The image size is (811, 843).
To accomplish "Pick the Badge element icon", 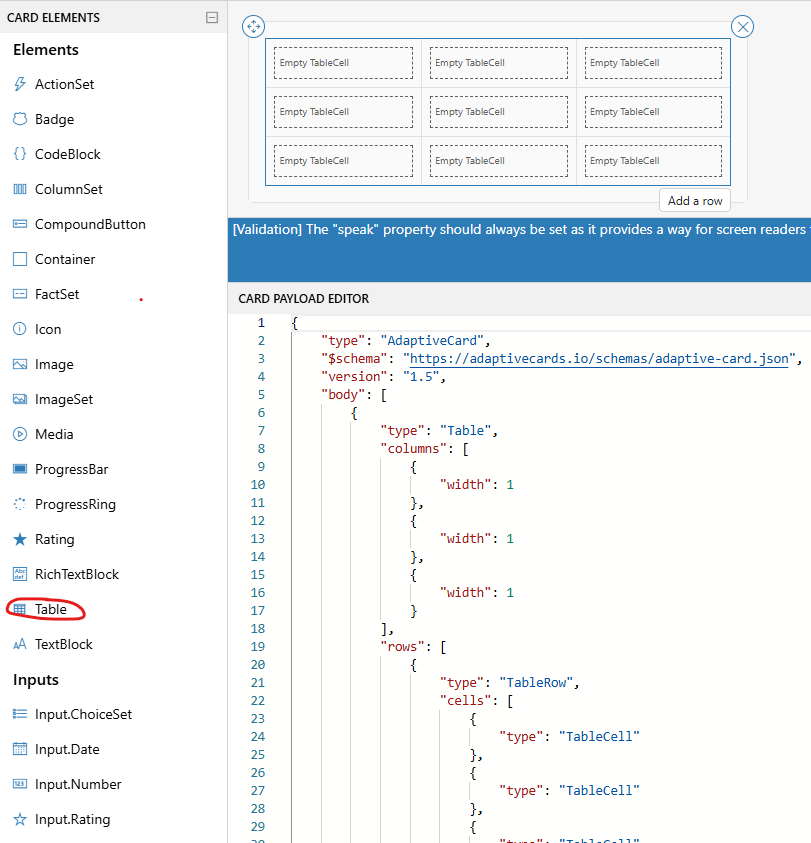I will coord(20,119).
